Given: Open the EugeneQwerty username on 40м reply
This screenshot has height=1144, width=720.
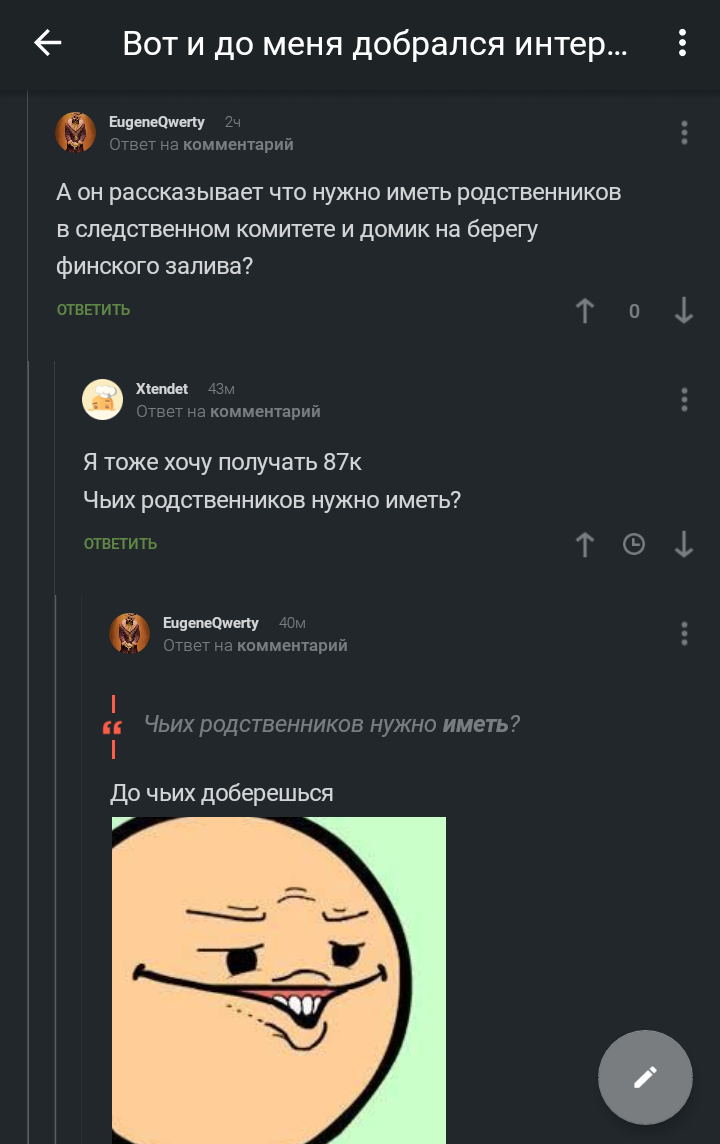Looking at the screenshot, I should [211, 622].
